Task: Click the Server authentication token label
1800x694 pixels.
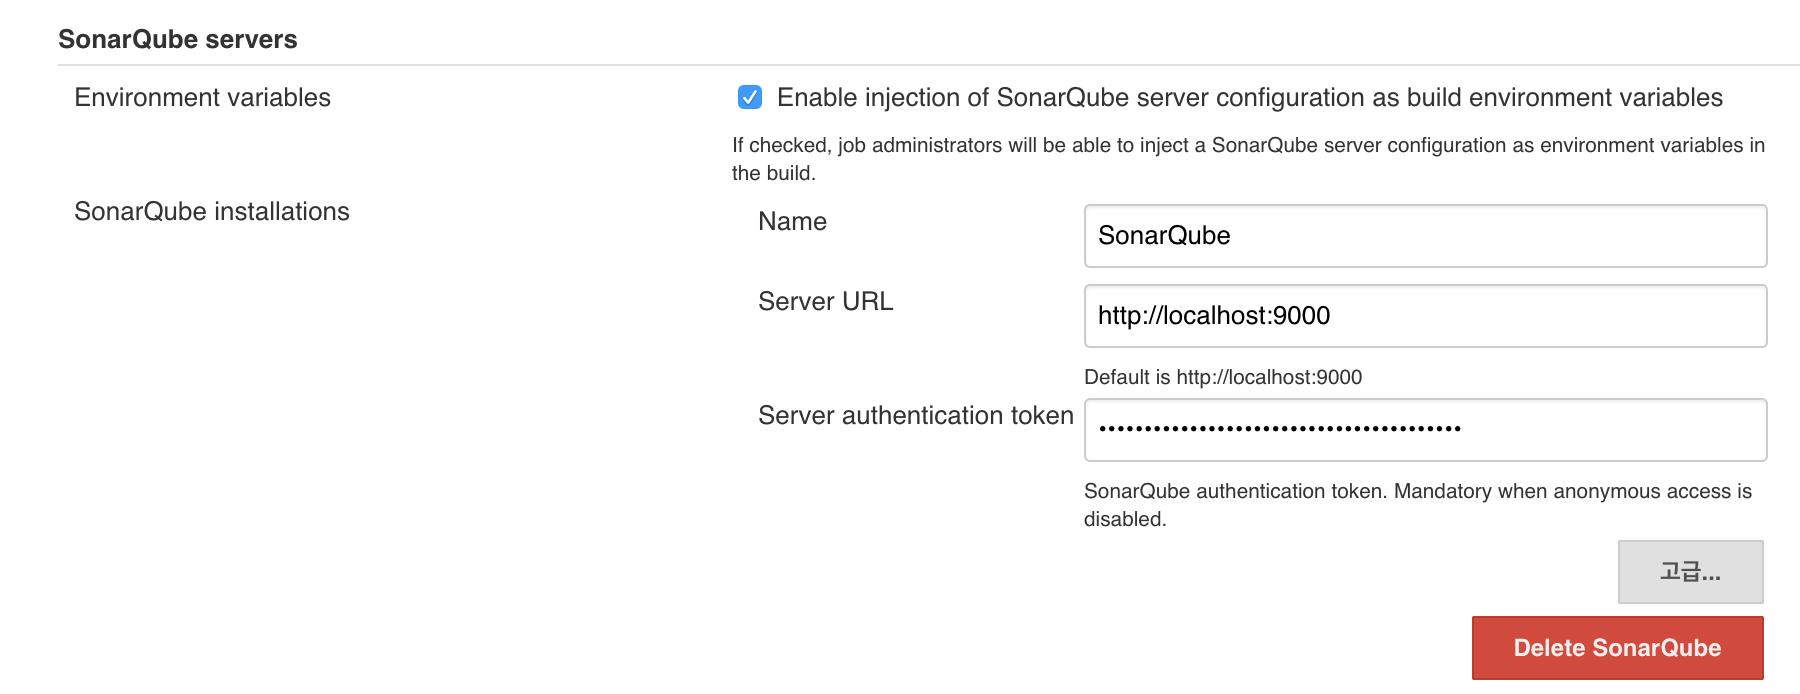Action: tap(916, 415)
